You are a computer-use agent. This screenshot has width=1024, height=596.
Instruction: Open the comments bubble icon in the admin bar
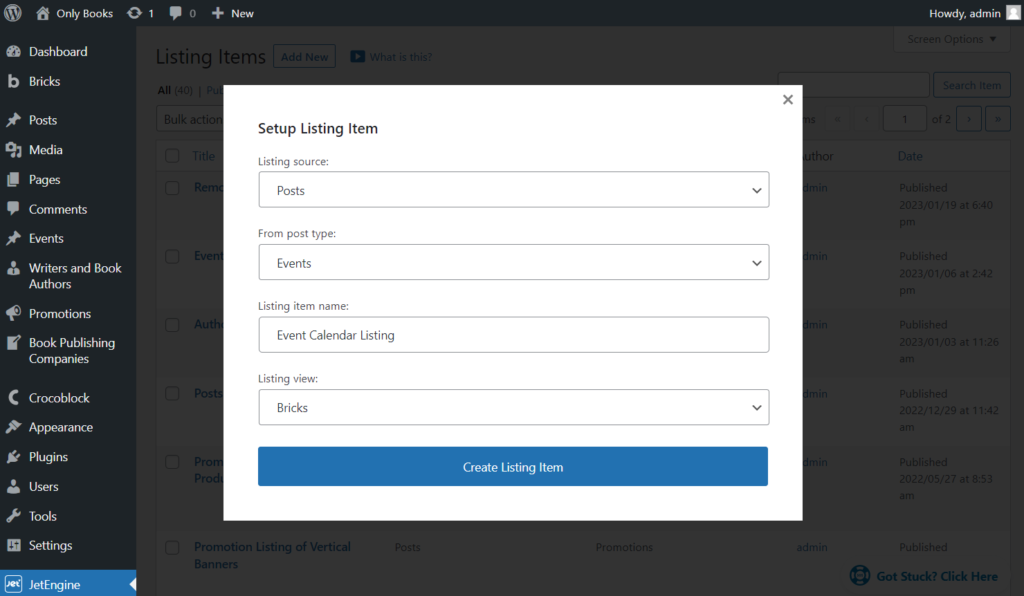pos(175,13)
